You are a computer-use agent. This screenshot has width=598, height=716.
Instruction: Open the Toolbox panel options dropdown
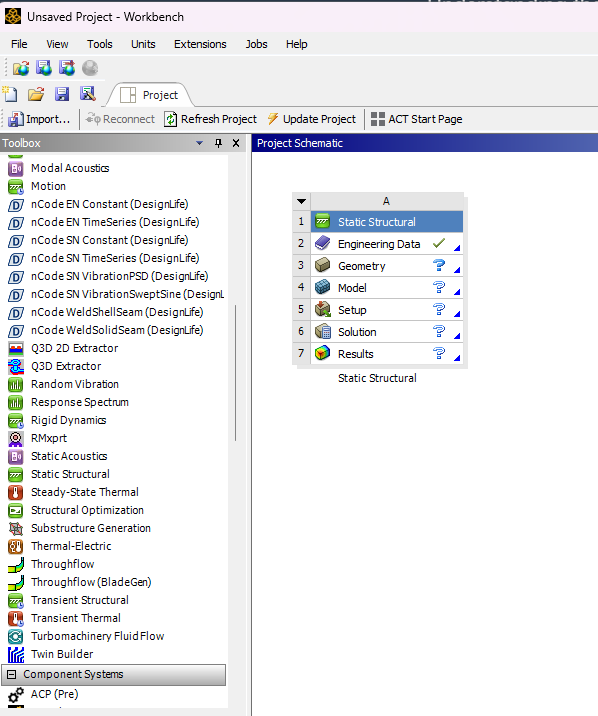(199, 143)
